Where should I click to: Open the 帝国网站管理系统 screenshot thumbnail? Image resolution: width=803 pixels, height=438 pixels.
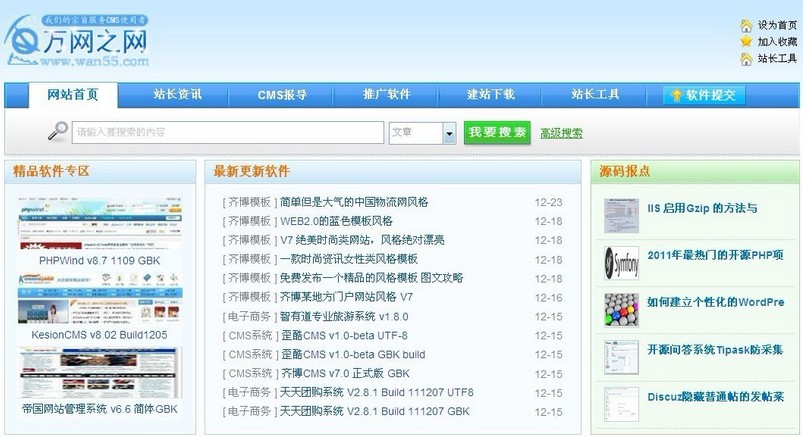[100, 373]
